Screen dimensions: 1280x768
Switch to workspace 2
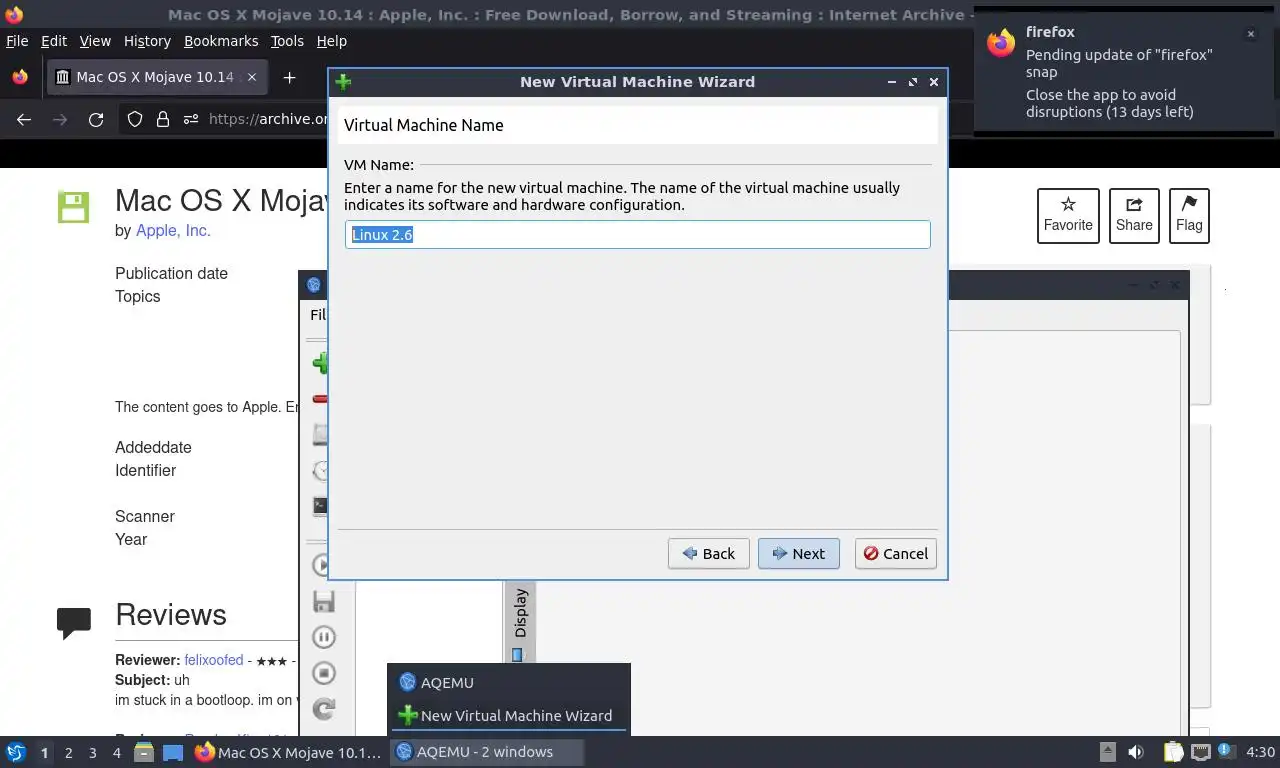pos(69,753)
